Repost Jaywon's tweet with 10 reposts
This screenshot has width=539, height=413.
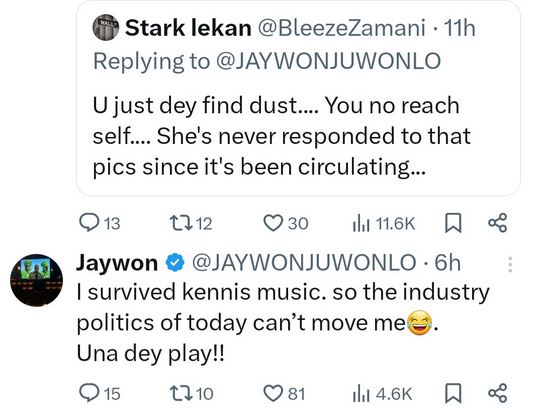(x=192, y=393)
